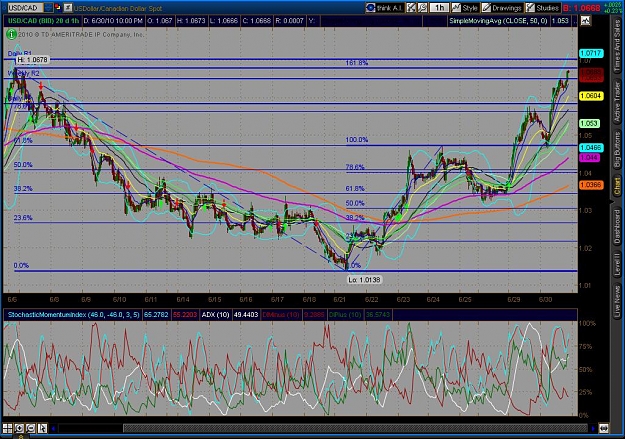625x439 pixels.
Task: Click the B: 1.0668 bid quote
Action: point(582,8)
